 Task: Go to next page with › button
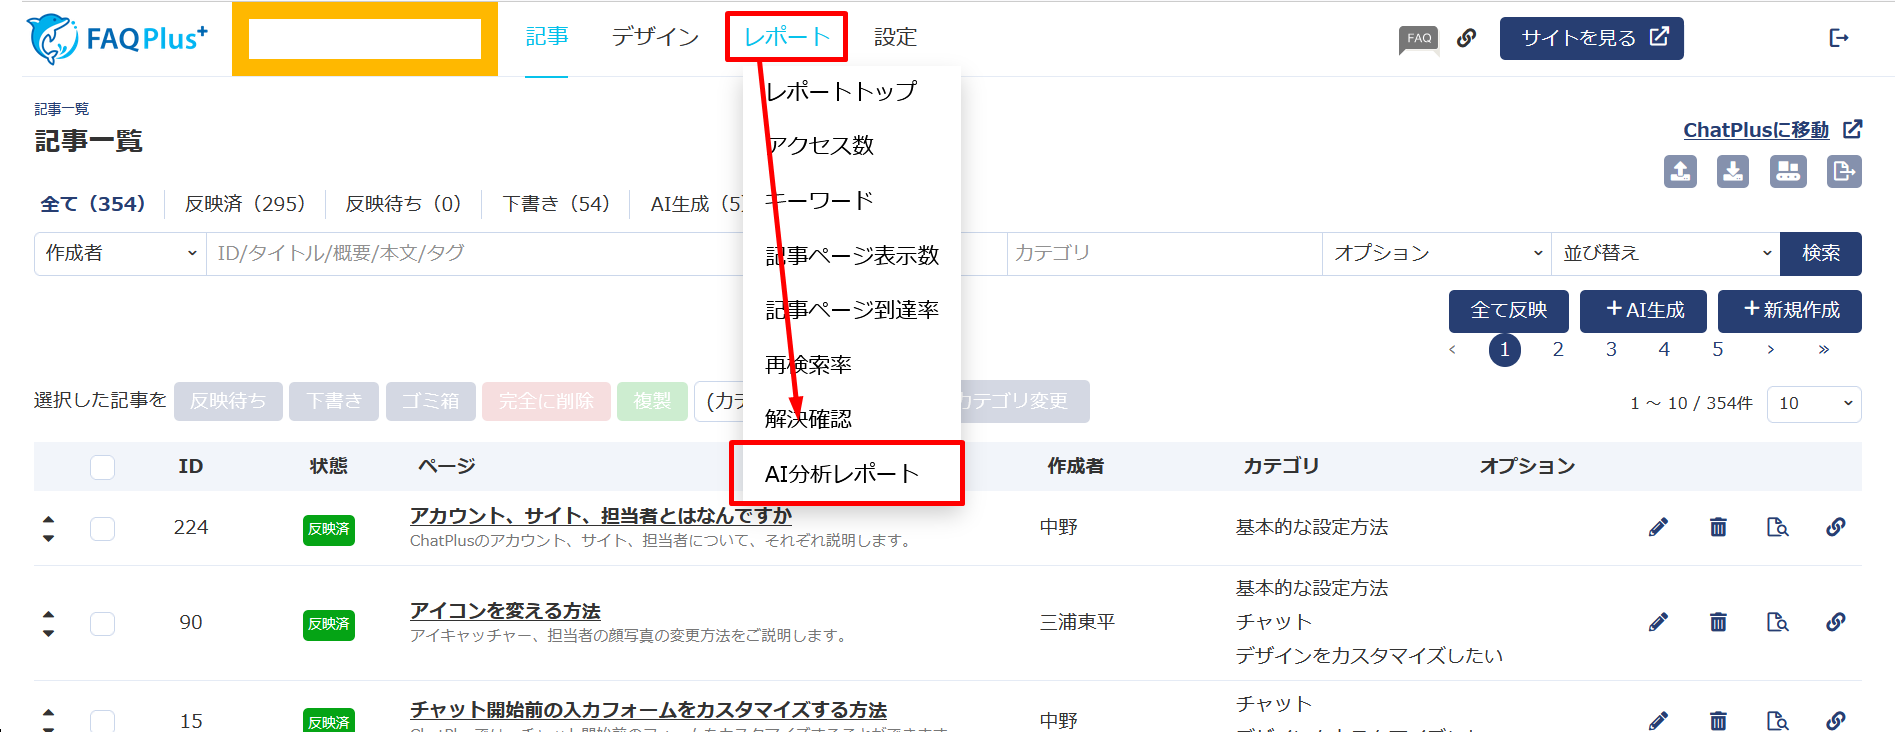[x=1771, y=349]
